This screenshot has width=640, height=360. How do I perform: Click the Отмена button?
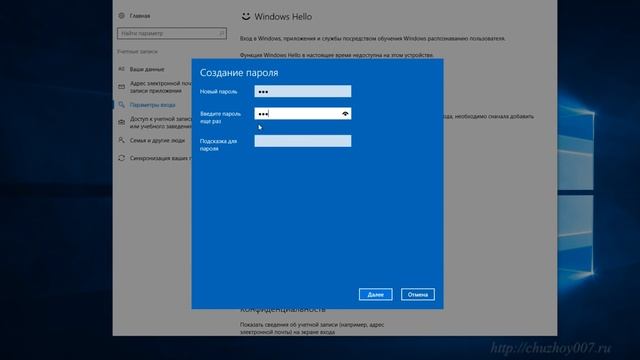(x=418, y=294)
